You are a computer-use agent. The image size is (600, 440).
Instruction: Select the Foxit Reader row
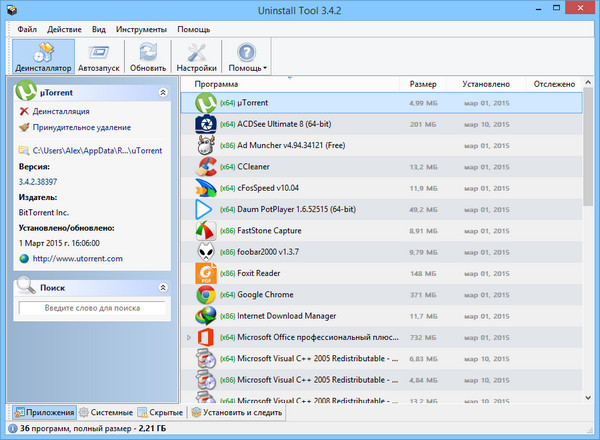point(382,273)
